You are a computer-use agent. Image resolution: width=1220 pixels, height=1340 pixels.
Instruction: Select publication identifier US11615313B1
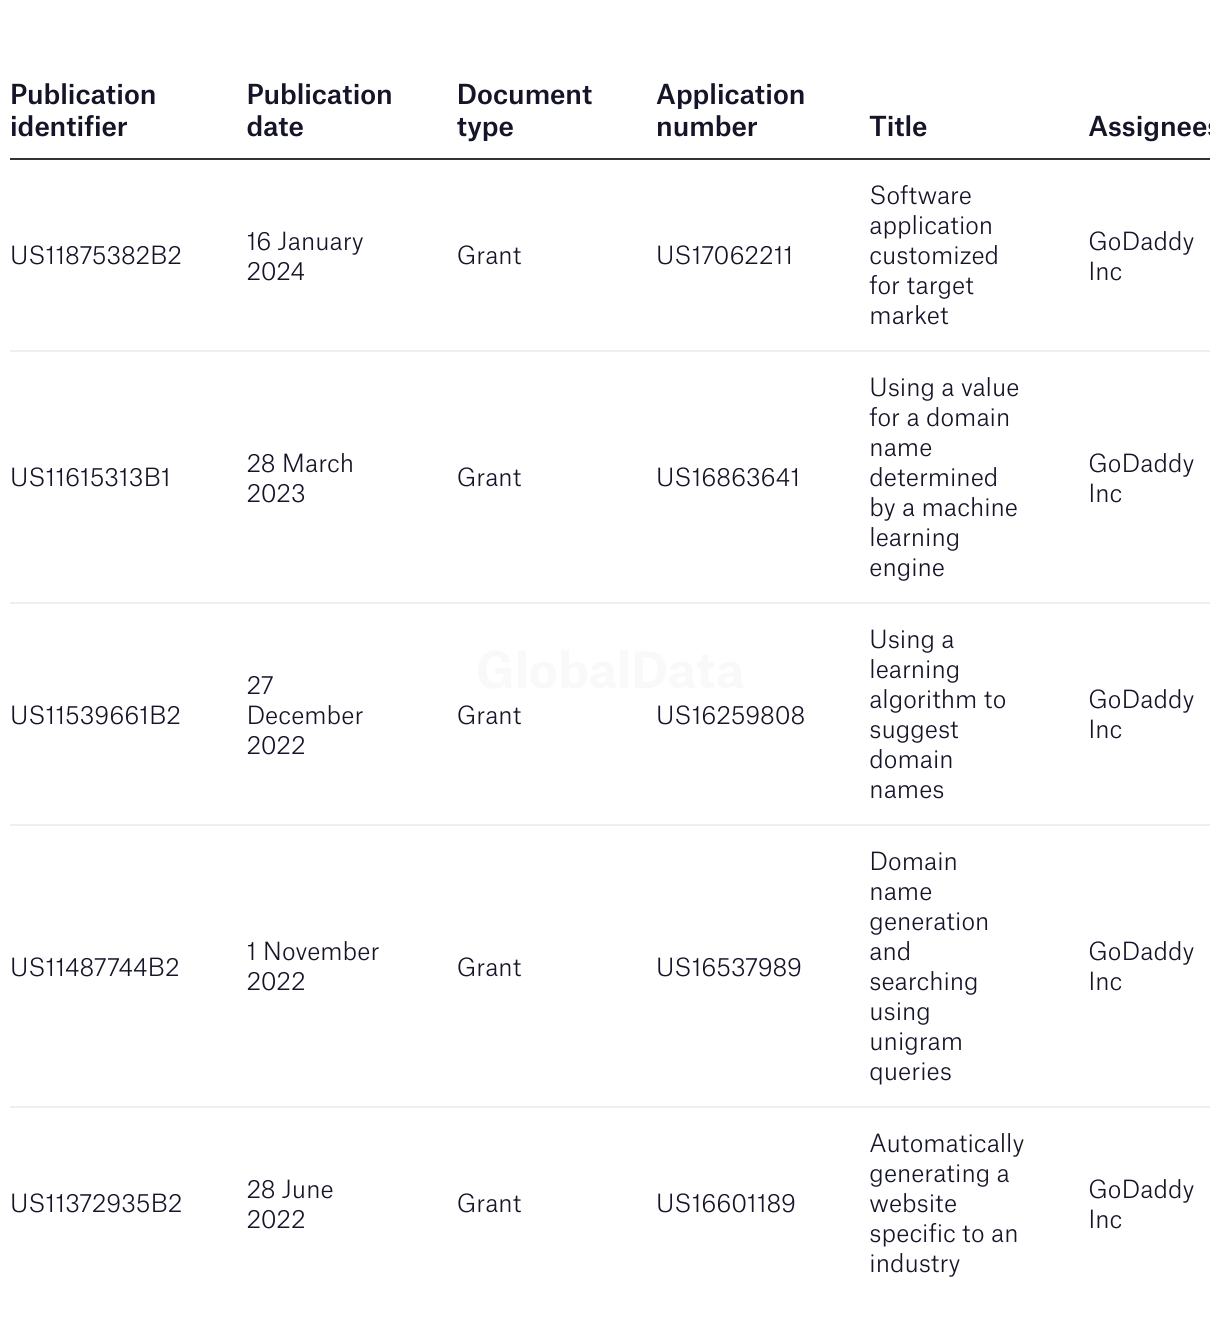[x=91, y=478]
